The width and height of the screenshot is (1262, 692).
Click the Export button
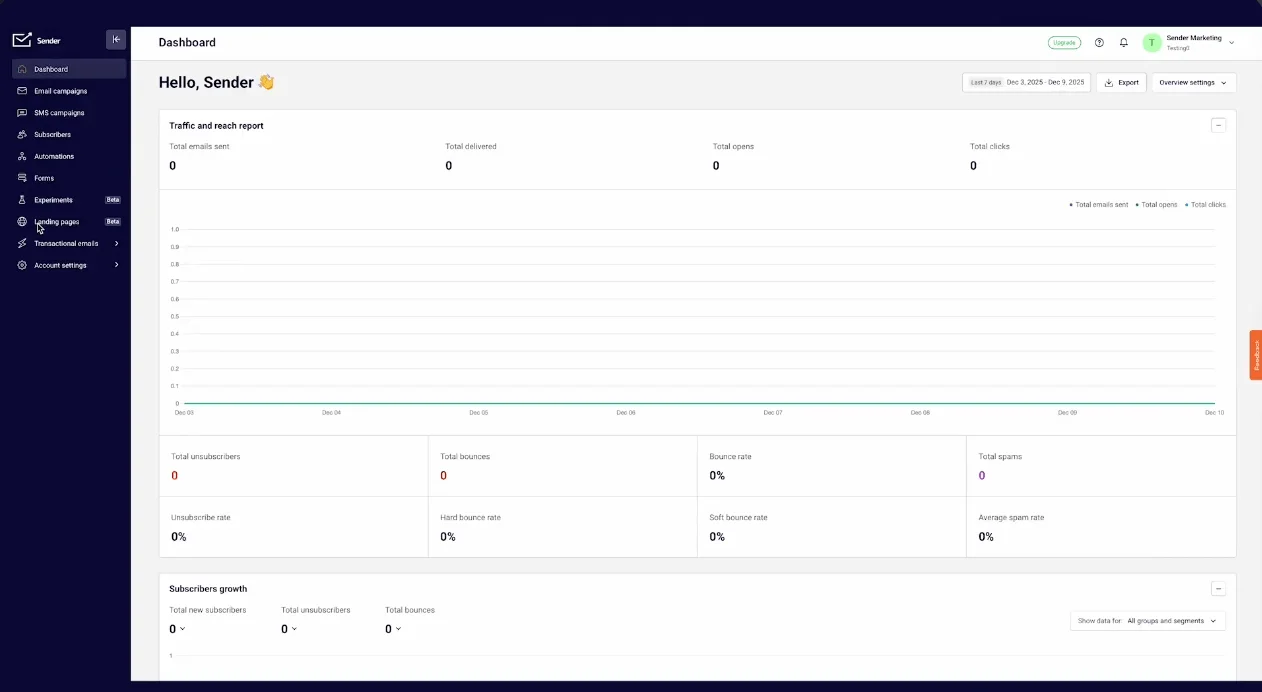tap(1121, 83)
